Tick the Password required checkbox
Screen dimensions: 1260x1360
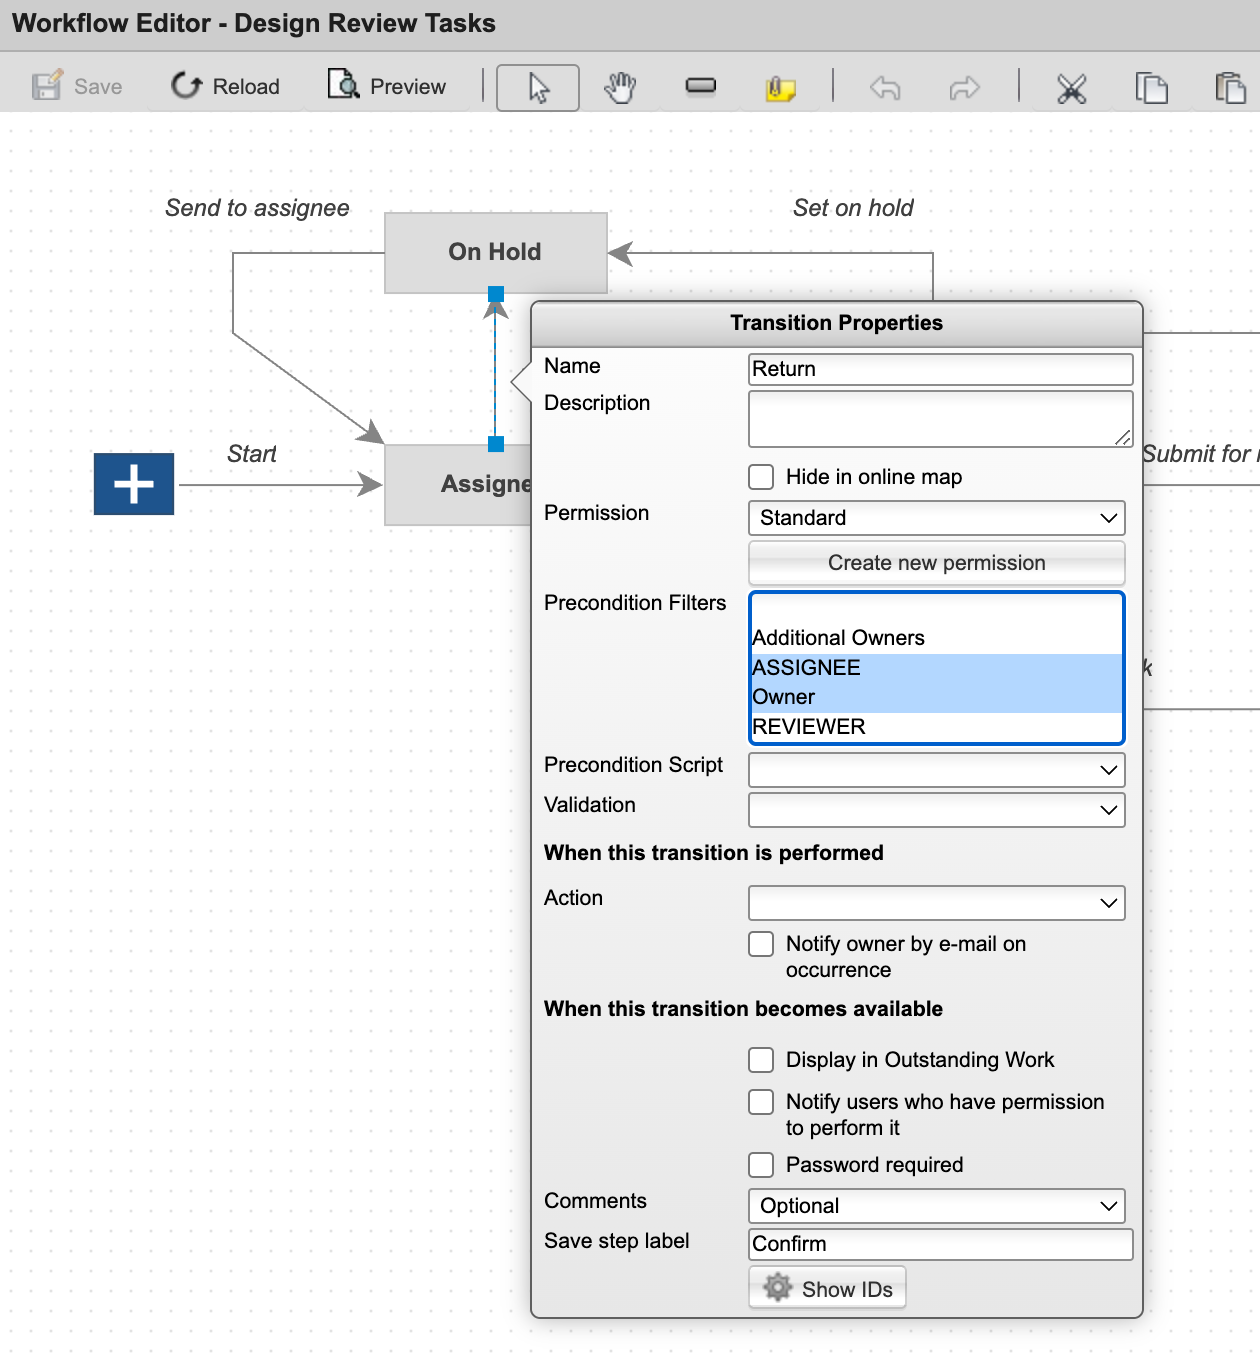pyautogui.click(x=761, y=1165)
